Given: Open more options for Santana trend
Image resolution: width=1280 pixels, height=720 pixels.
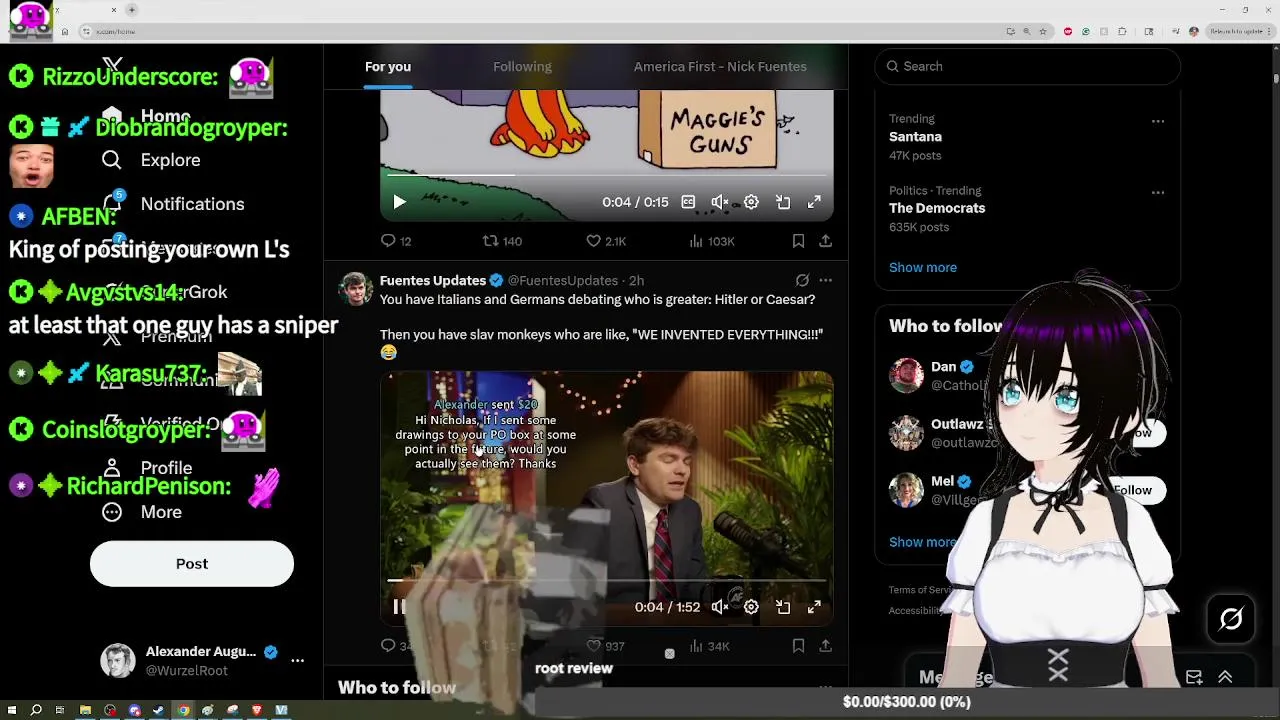Looking at the screenshot, I should tap(1158, 121).
